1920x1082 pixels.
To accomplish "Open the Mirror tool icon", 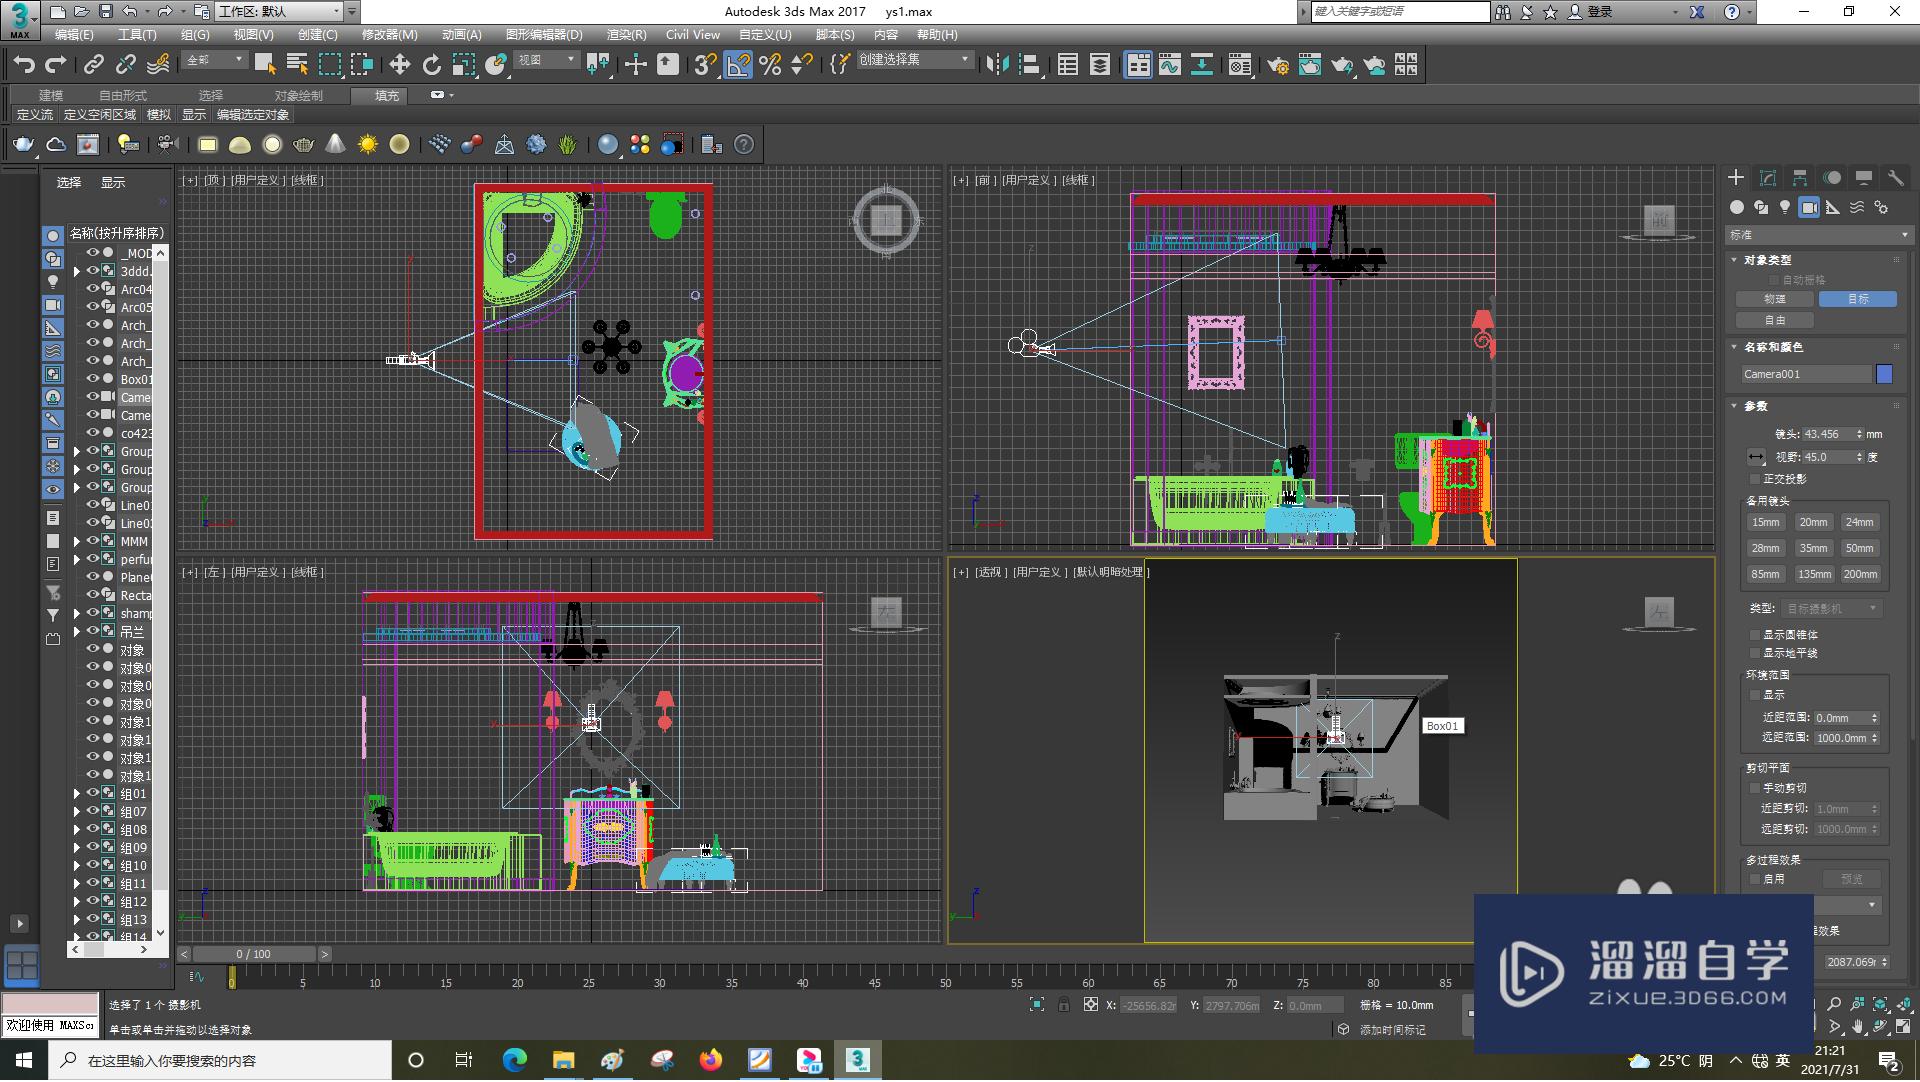I will pos(997,65).
